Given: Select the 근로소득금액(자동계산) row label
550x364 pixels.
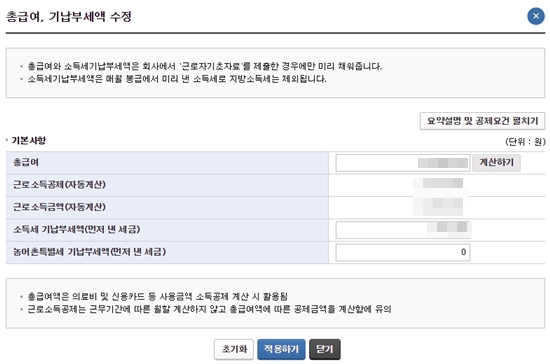Looking at the screenshot, I should click(x=59, y=207).
